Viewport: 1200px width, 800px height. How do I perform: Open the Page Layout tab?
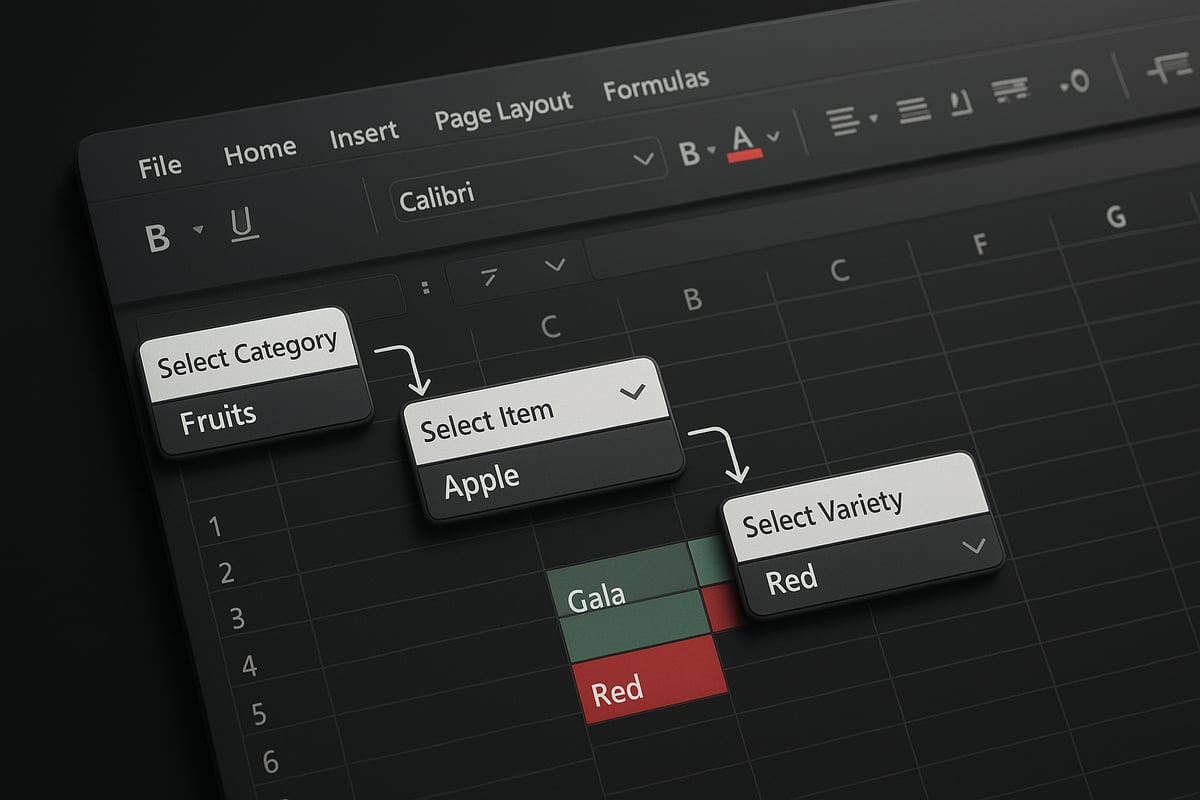coord(503,101)
